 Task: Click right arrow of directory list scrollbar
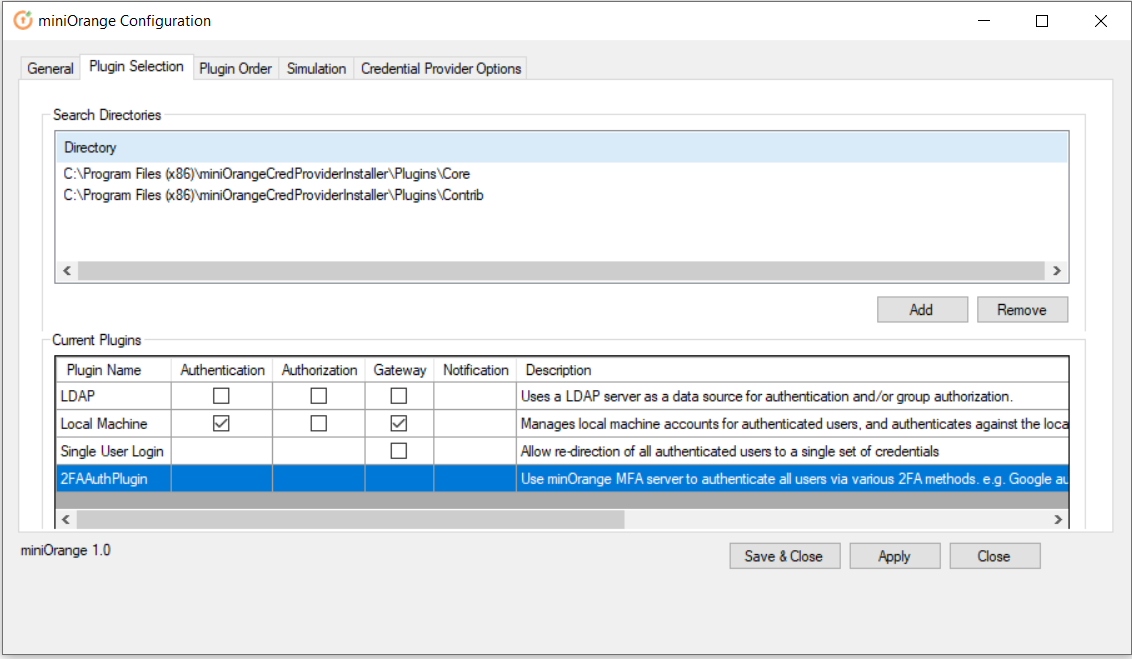click(1056, 271)
